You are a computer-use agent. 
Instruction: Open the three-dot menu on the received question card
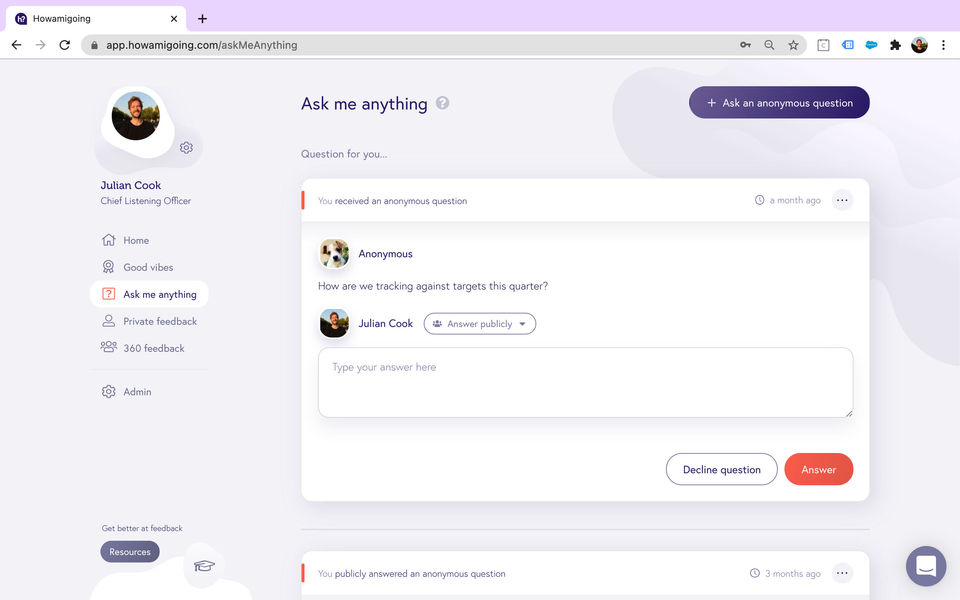coord(842,200)
